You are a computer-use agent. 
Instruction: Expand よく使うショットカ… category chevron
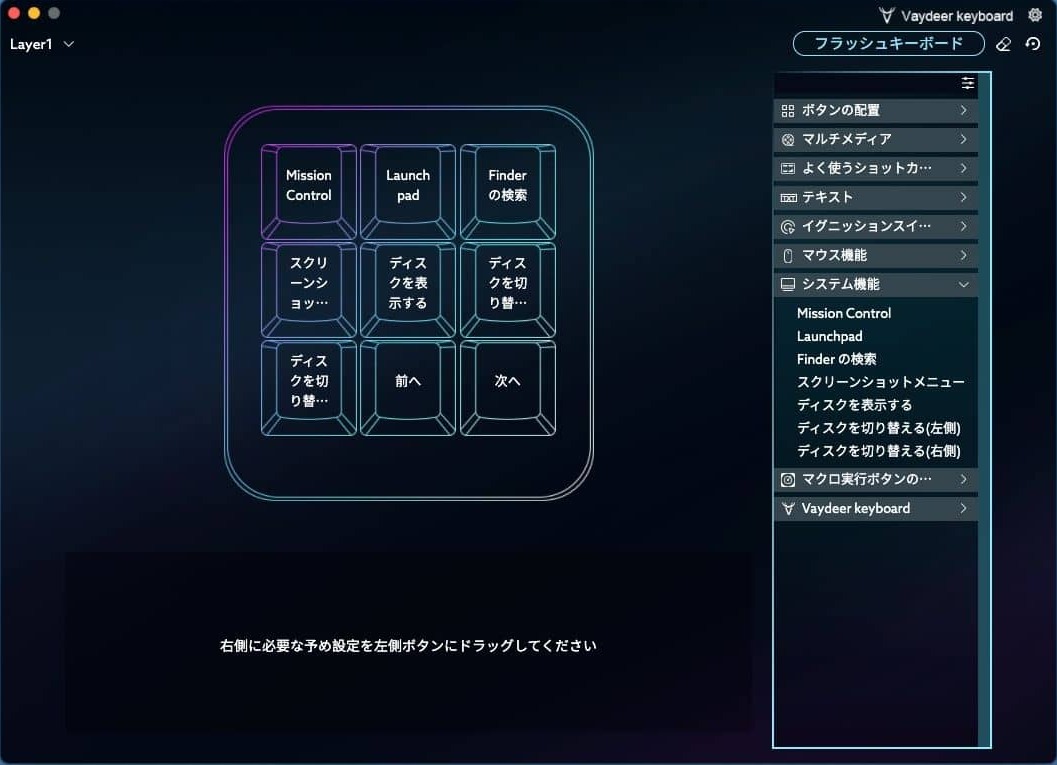963,169
